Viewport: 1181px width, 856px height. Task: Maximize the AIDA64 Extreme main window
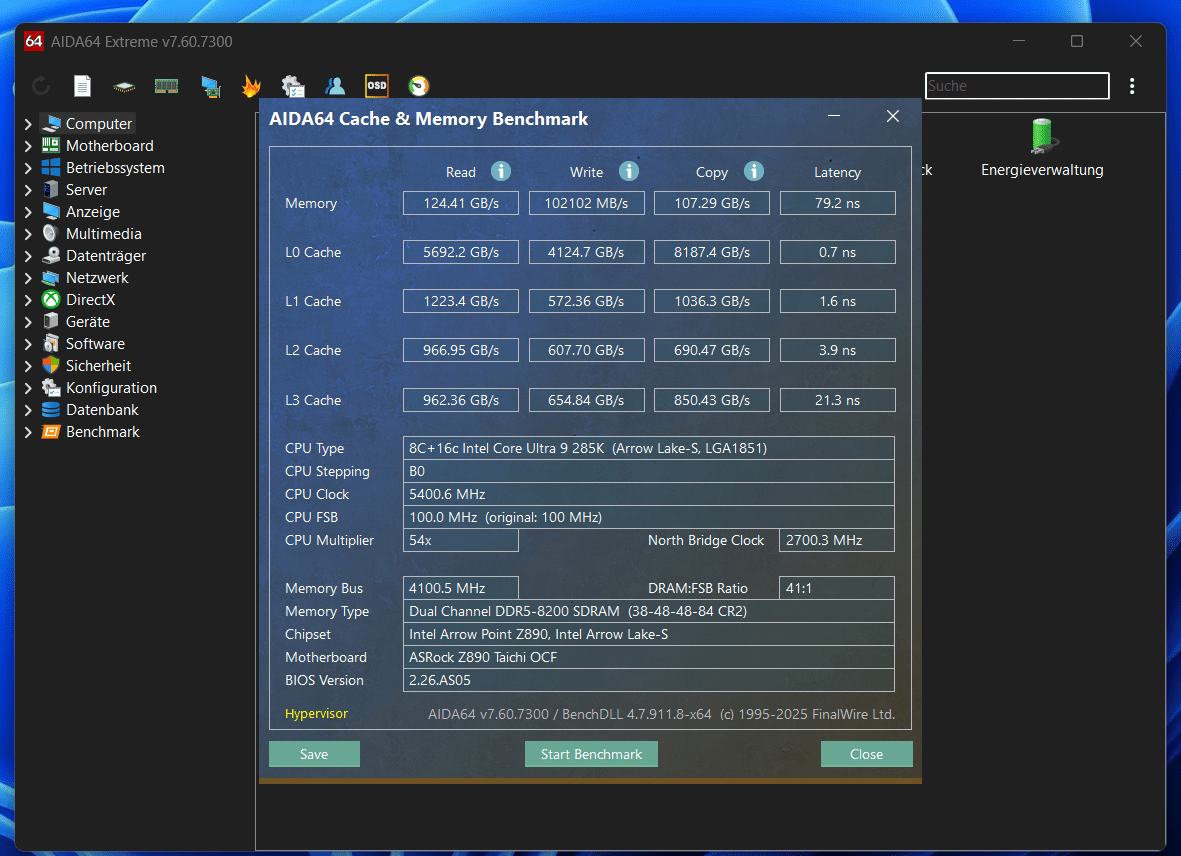pyautogui.click(x=1077, y=41)
